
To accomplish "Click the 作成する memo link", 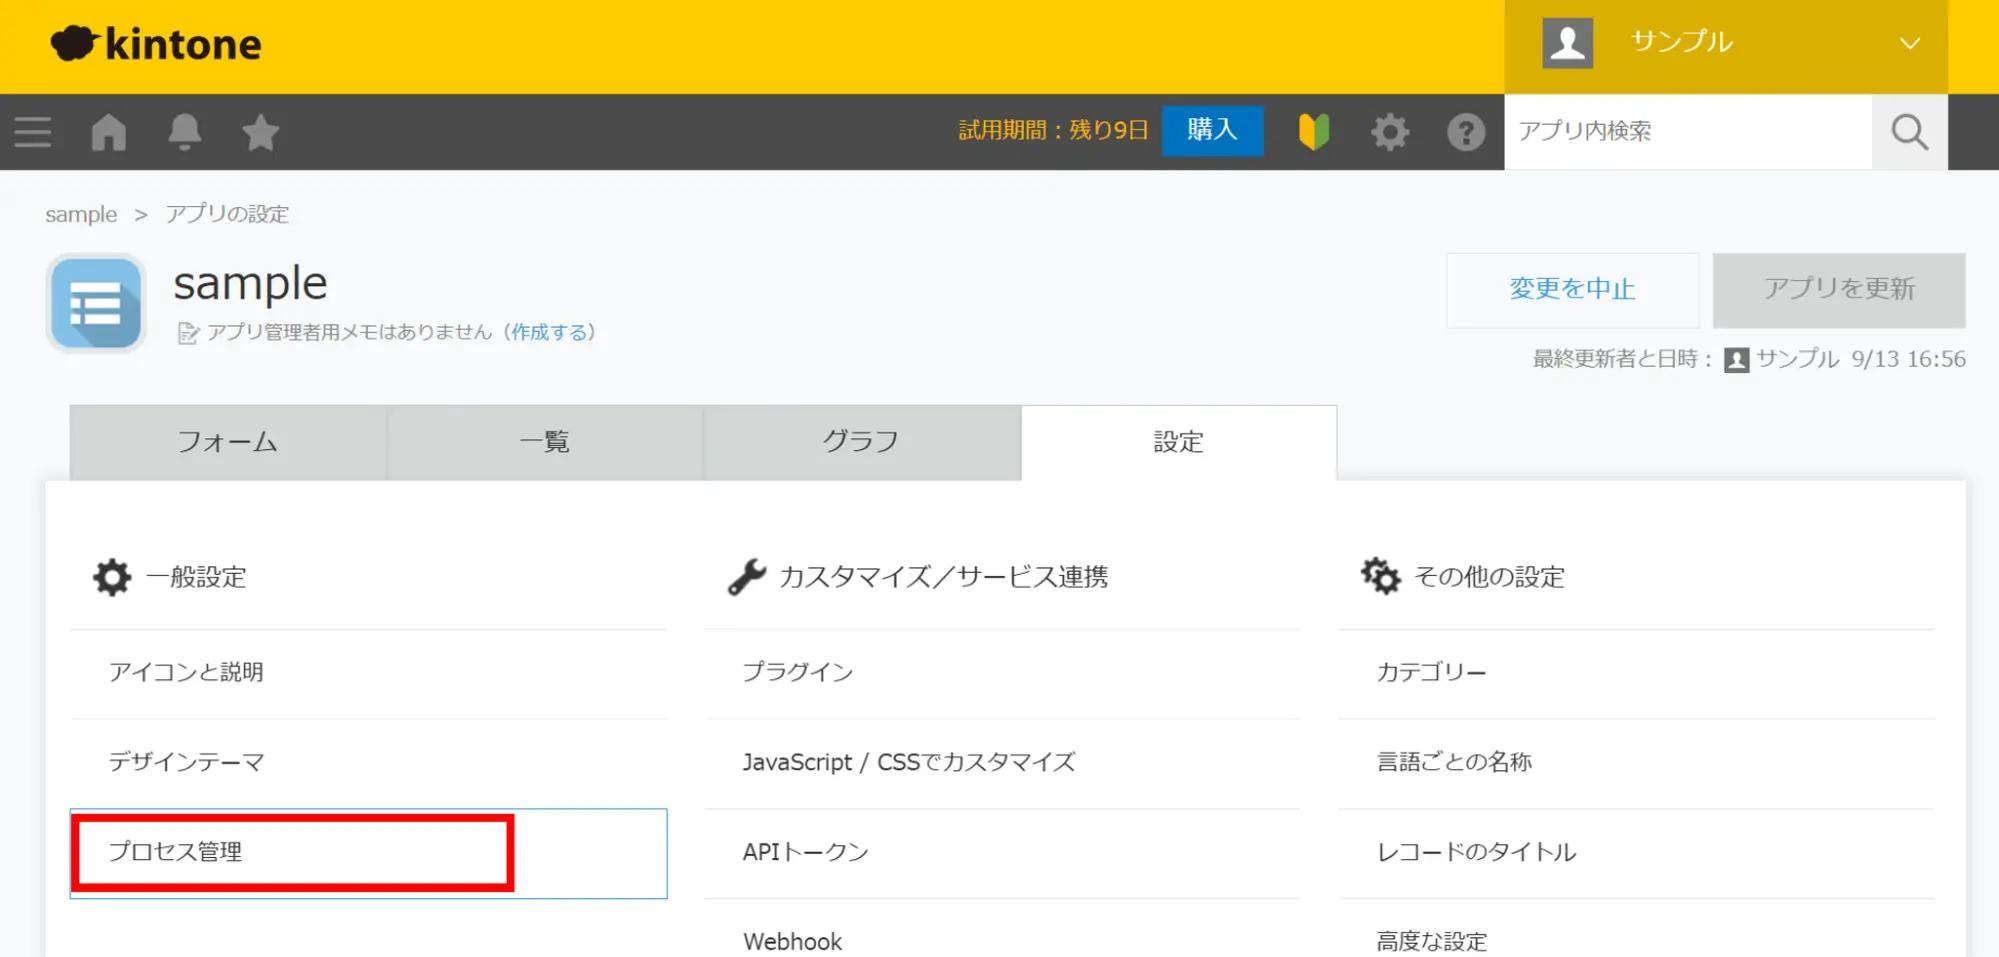I will [x=550, y=332].
